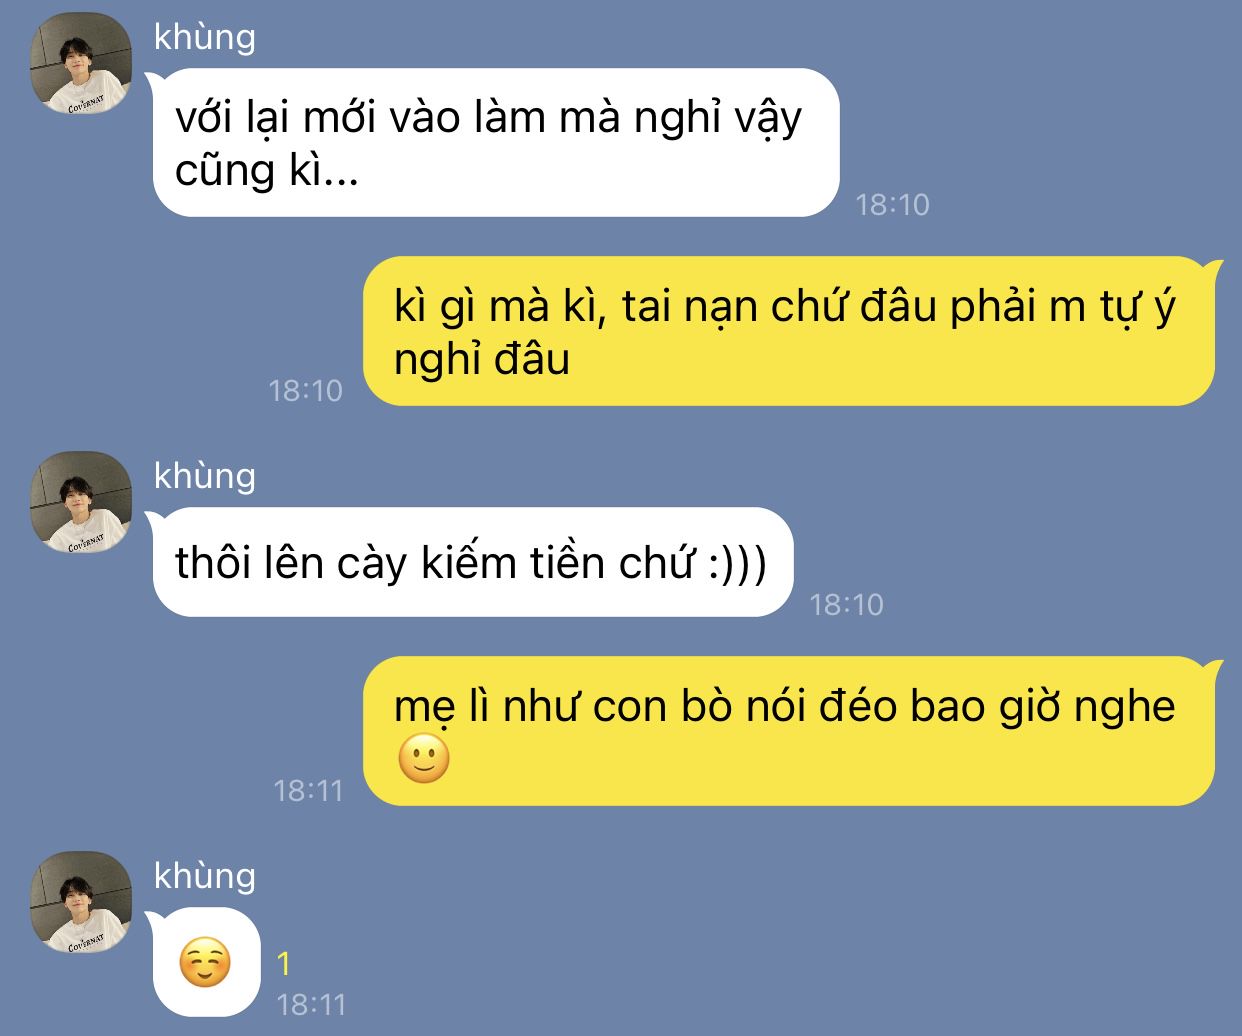Tap the 18:10 timestamp after 'kiếm tiền chứ'
Image resolution: width=1242 pixels, height=1036 pixels.
(847, 604)
